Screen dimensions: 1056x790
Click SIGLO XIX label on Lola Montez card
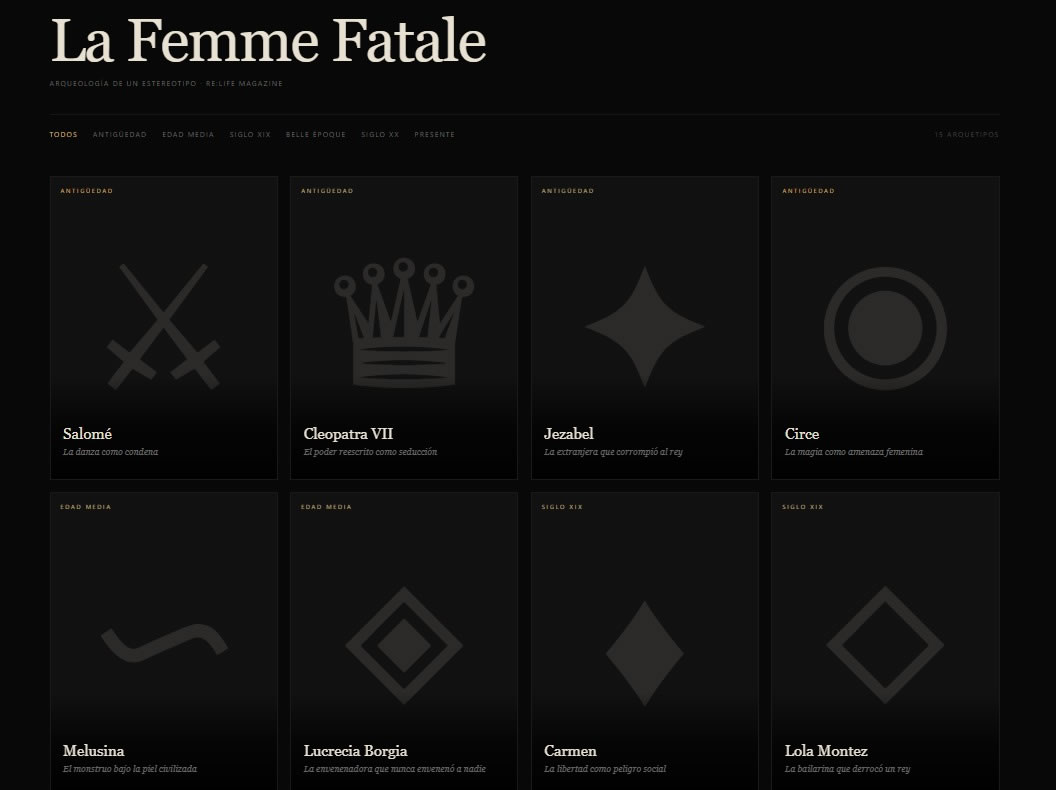pos(802,506)
